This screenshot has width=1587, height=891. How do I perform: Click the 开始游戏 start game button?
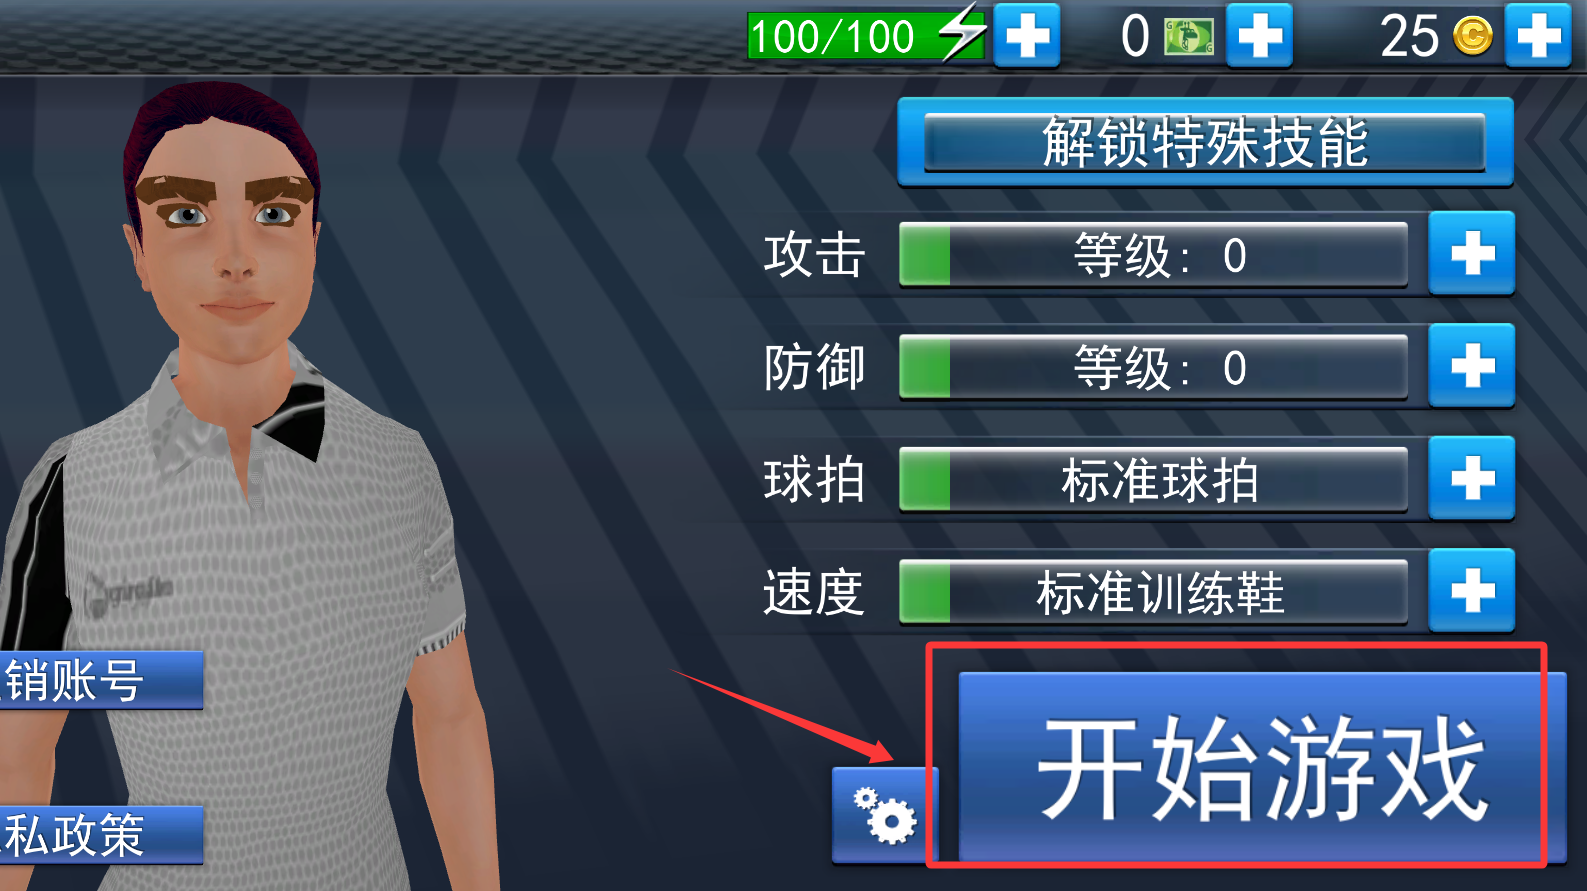pos(1262,768)
